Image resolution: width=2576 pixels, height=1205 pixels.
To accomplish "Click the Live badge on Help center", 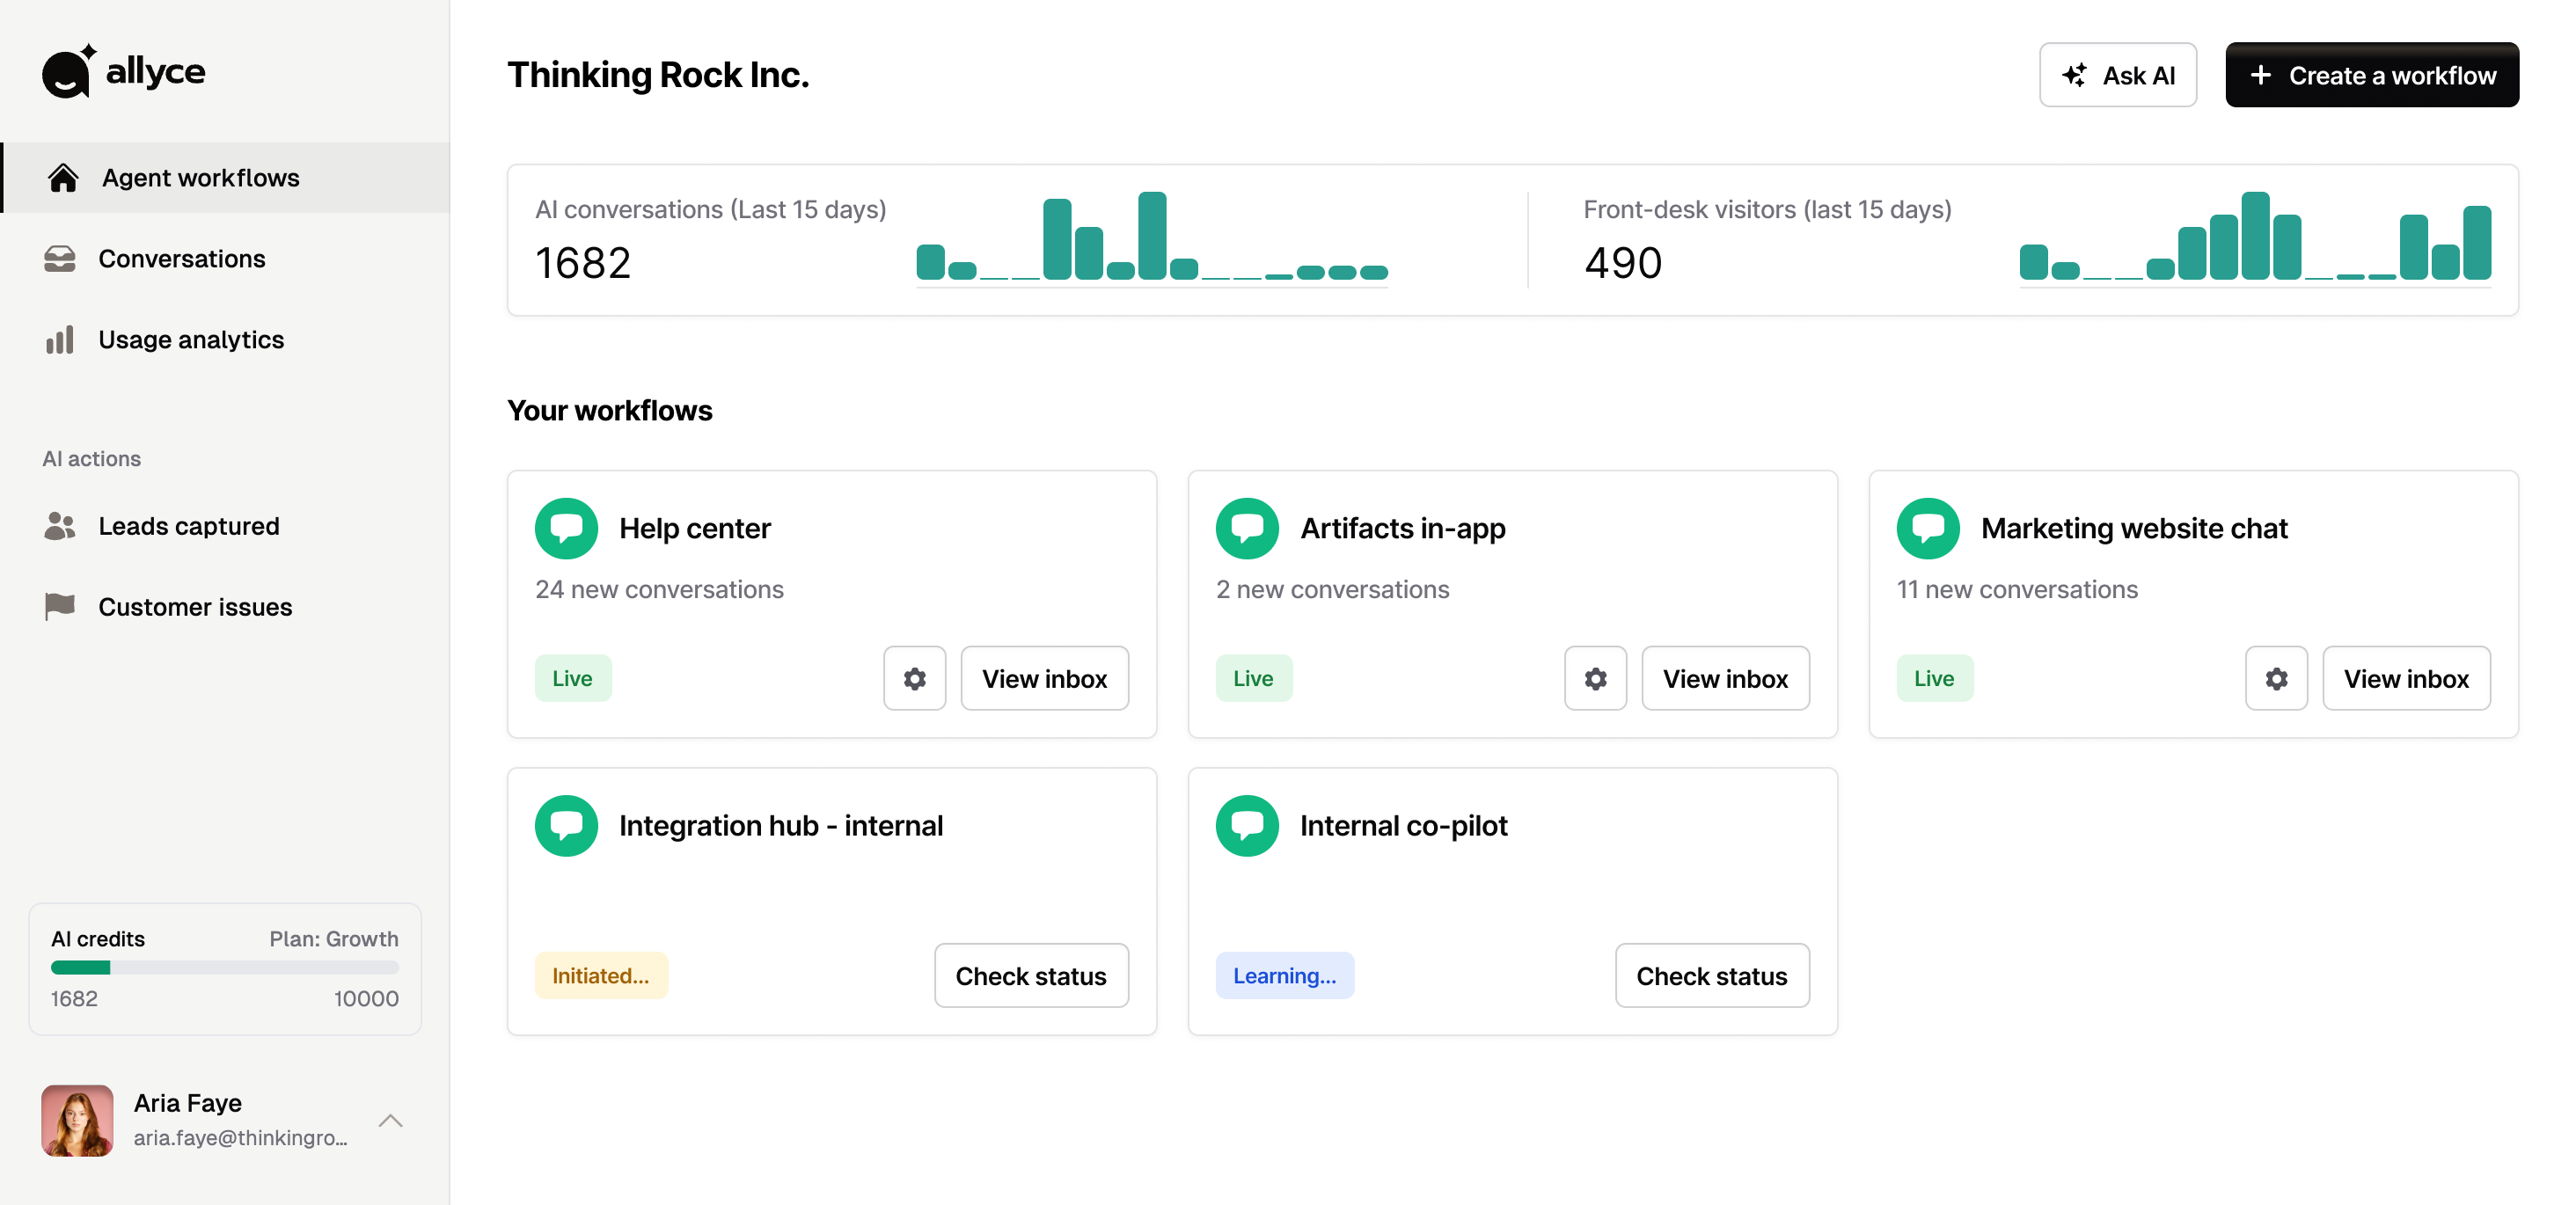I will point(573,679).
